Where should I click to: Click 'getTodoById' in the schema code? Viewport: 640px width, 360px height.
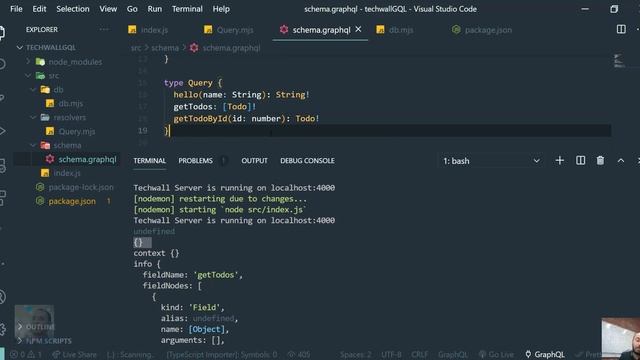pyautogui.click(x=200, y=119)
